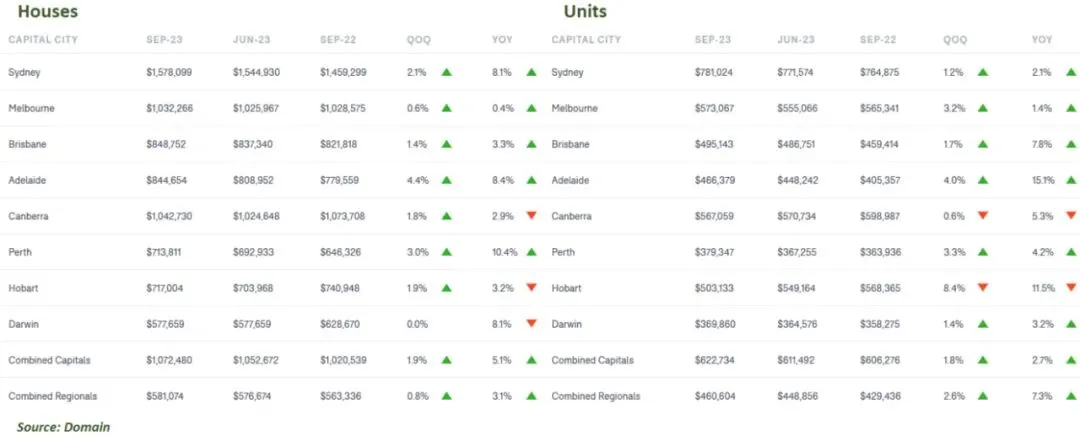Image resolution: width=1080 pixels, height=447 pixels.
Task: Click the Source: Domain text
Action: 63,427
